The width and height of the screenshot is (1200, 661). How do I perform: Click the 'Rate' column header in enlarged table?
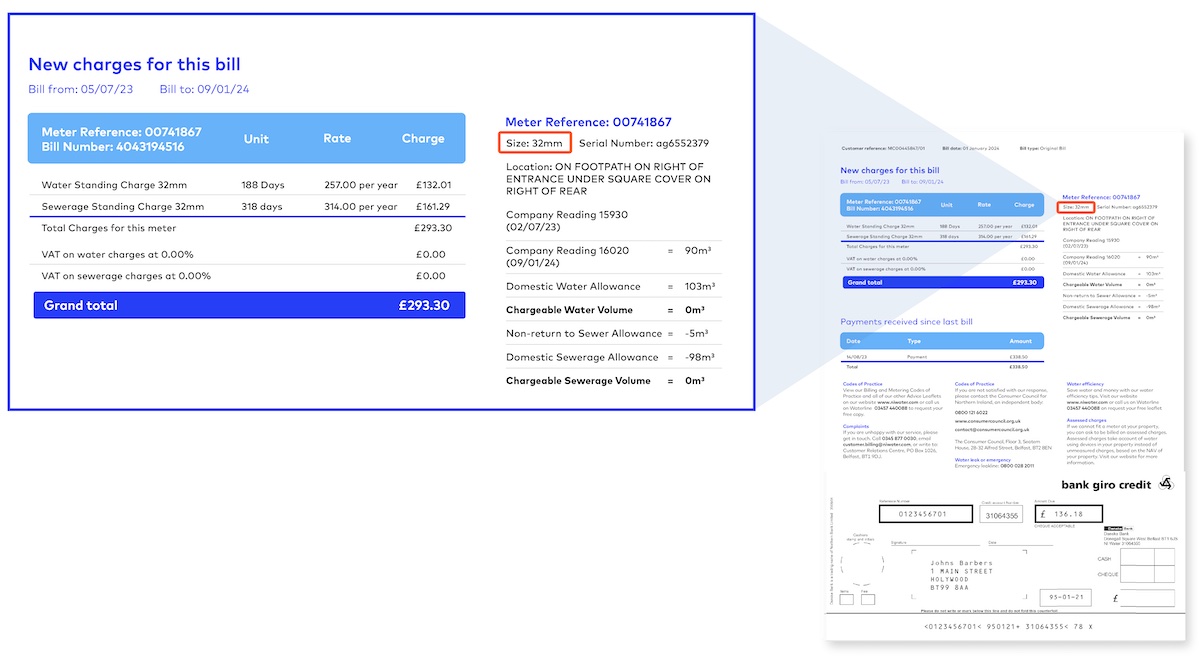point(337,138)
